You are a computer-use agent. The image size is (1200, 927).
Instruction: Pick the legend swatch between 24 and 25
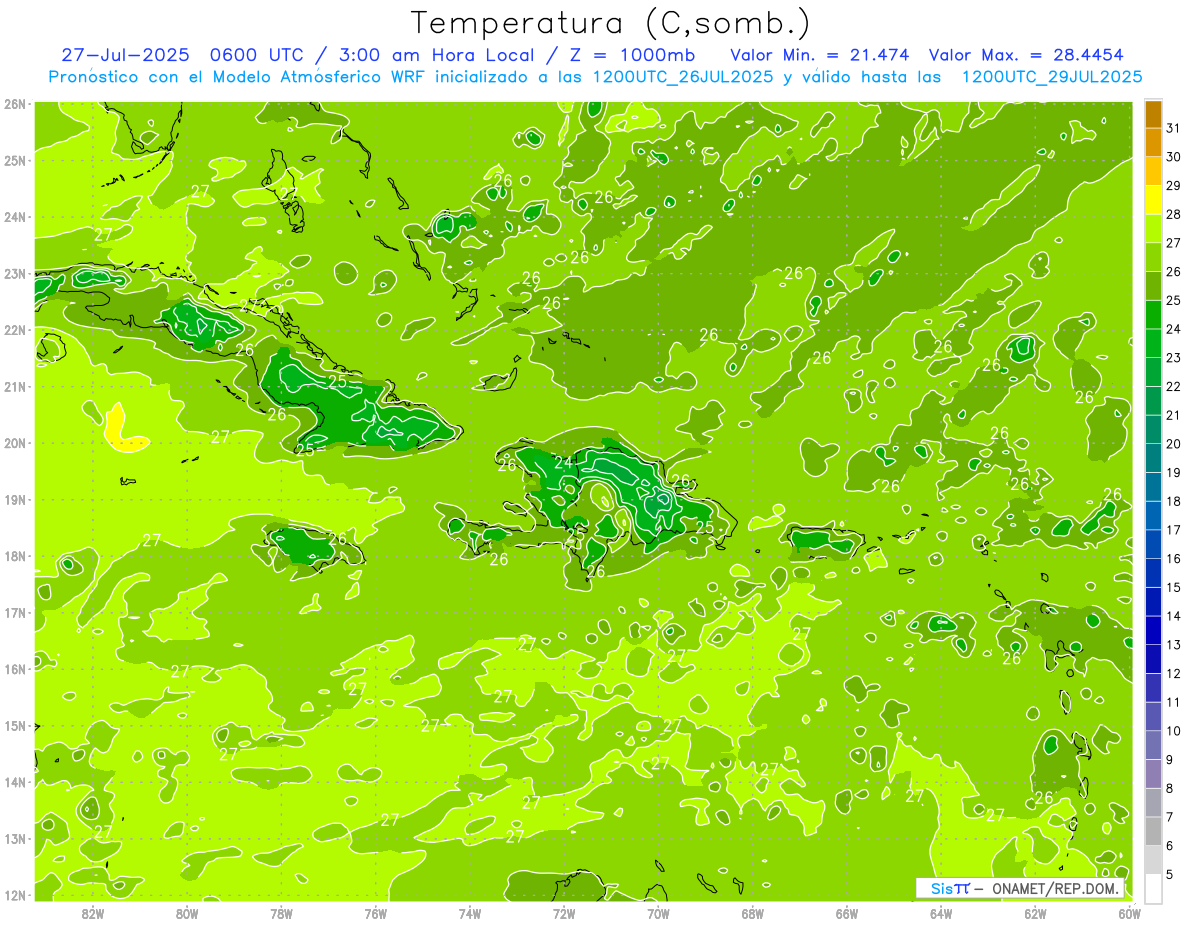pyautogui.click(x=1153, y=314)
